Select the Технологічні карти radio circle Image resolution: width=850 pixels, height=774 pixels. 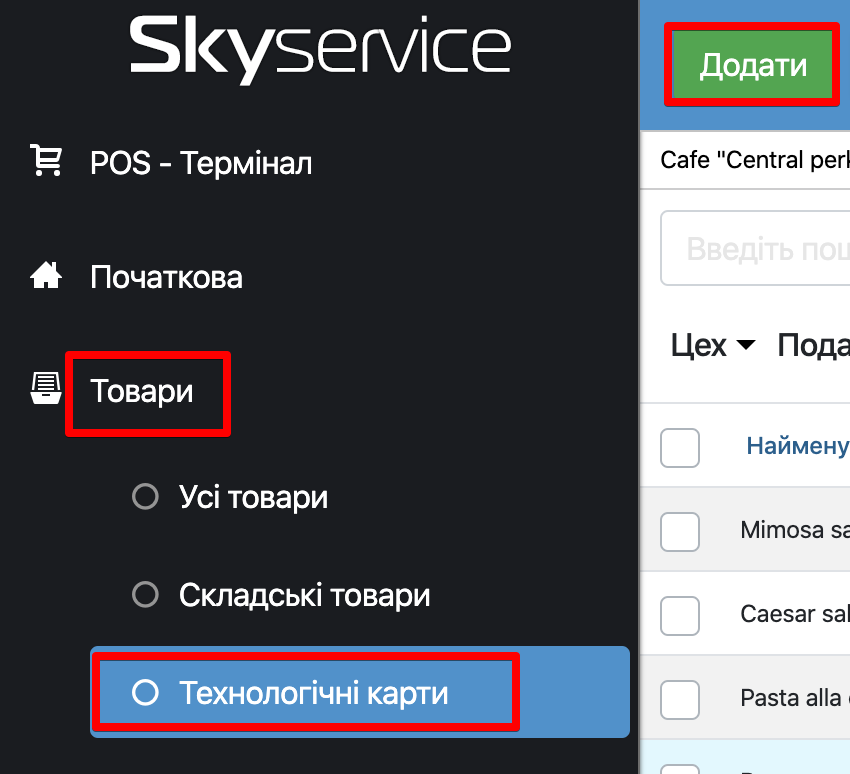click(x=146, y=693)
